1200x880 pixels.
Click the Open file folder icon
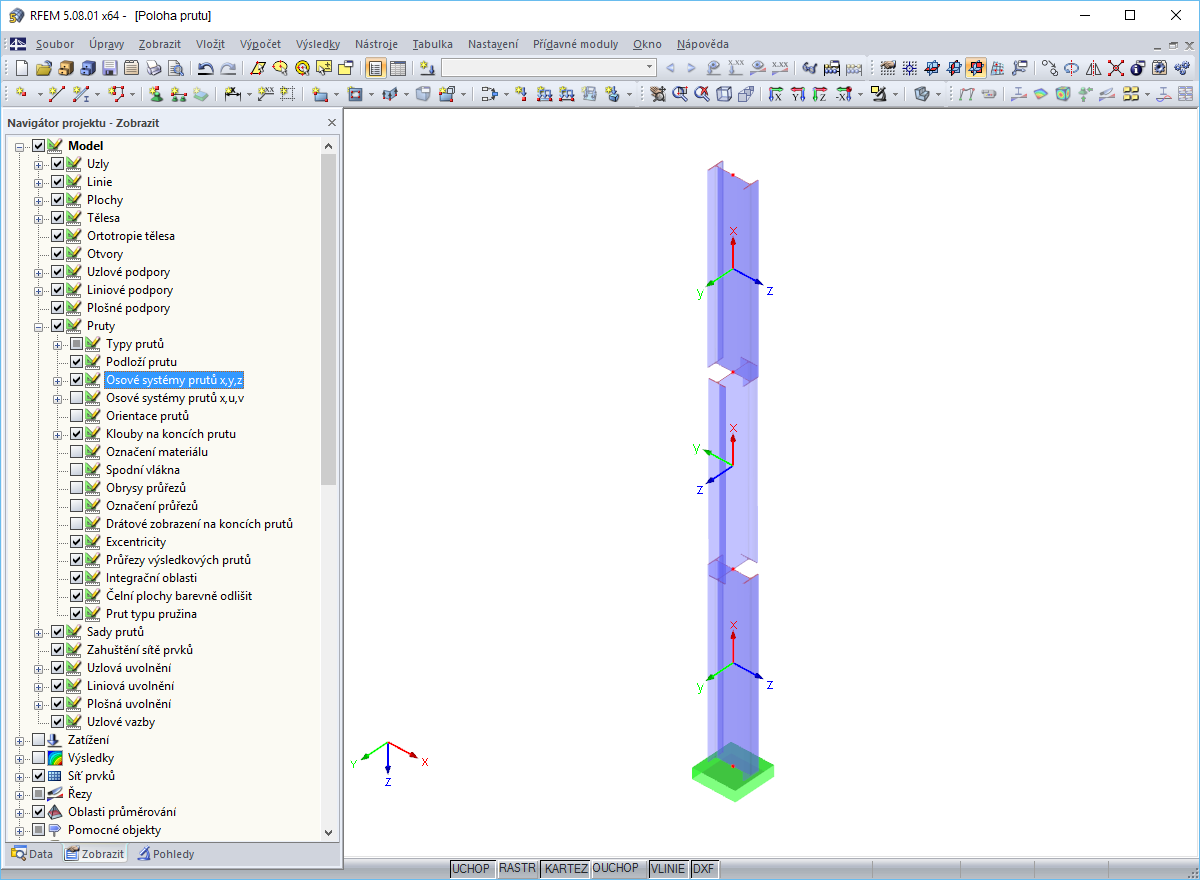point(43,68)
